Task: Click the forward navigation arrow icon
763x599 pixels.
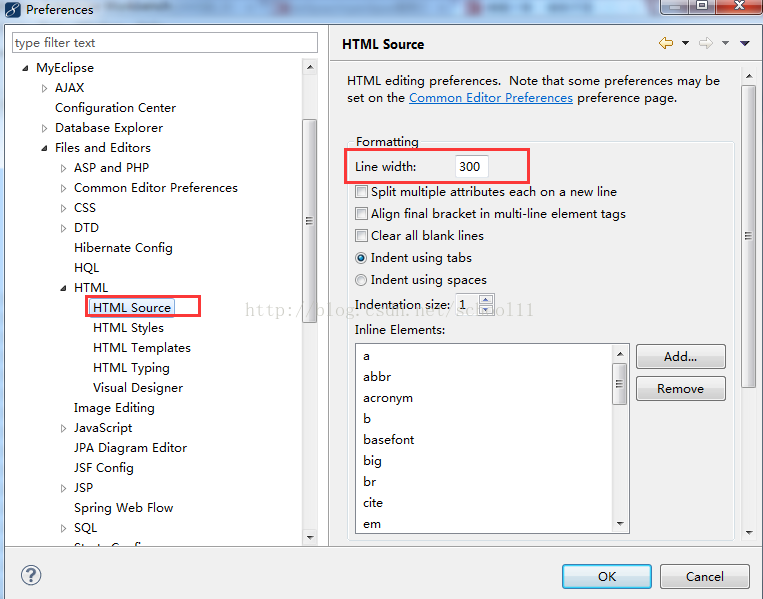Action: coord(705,43)
